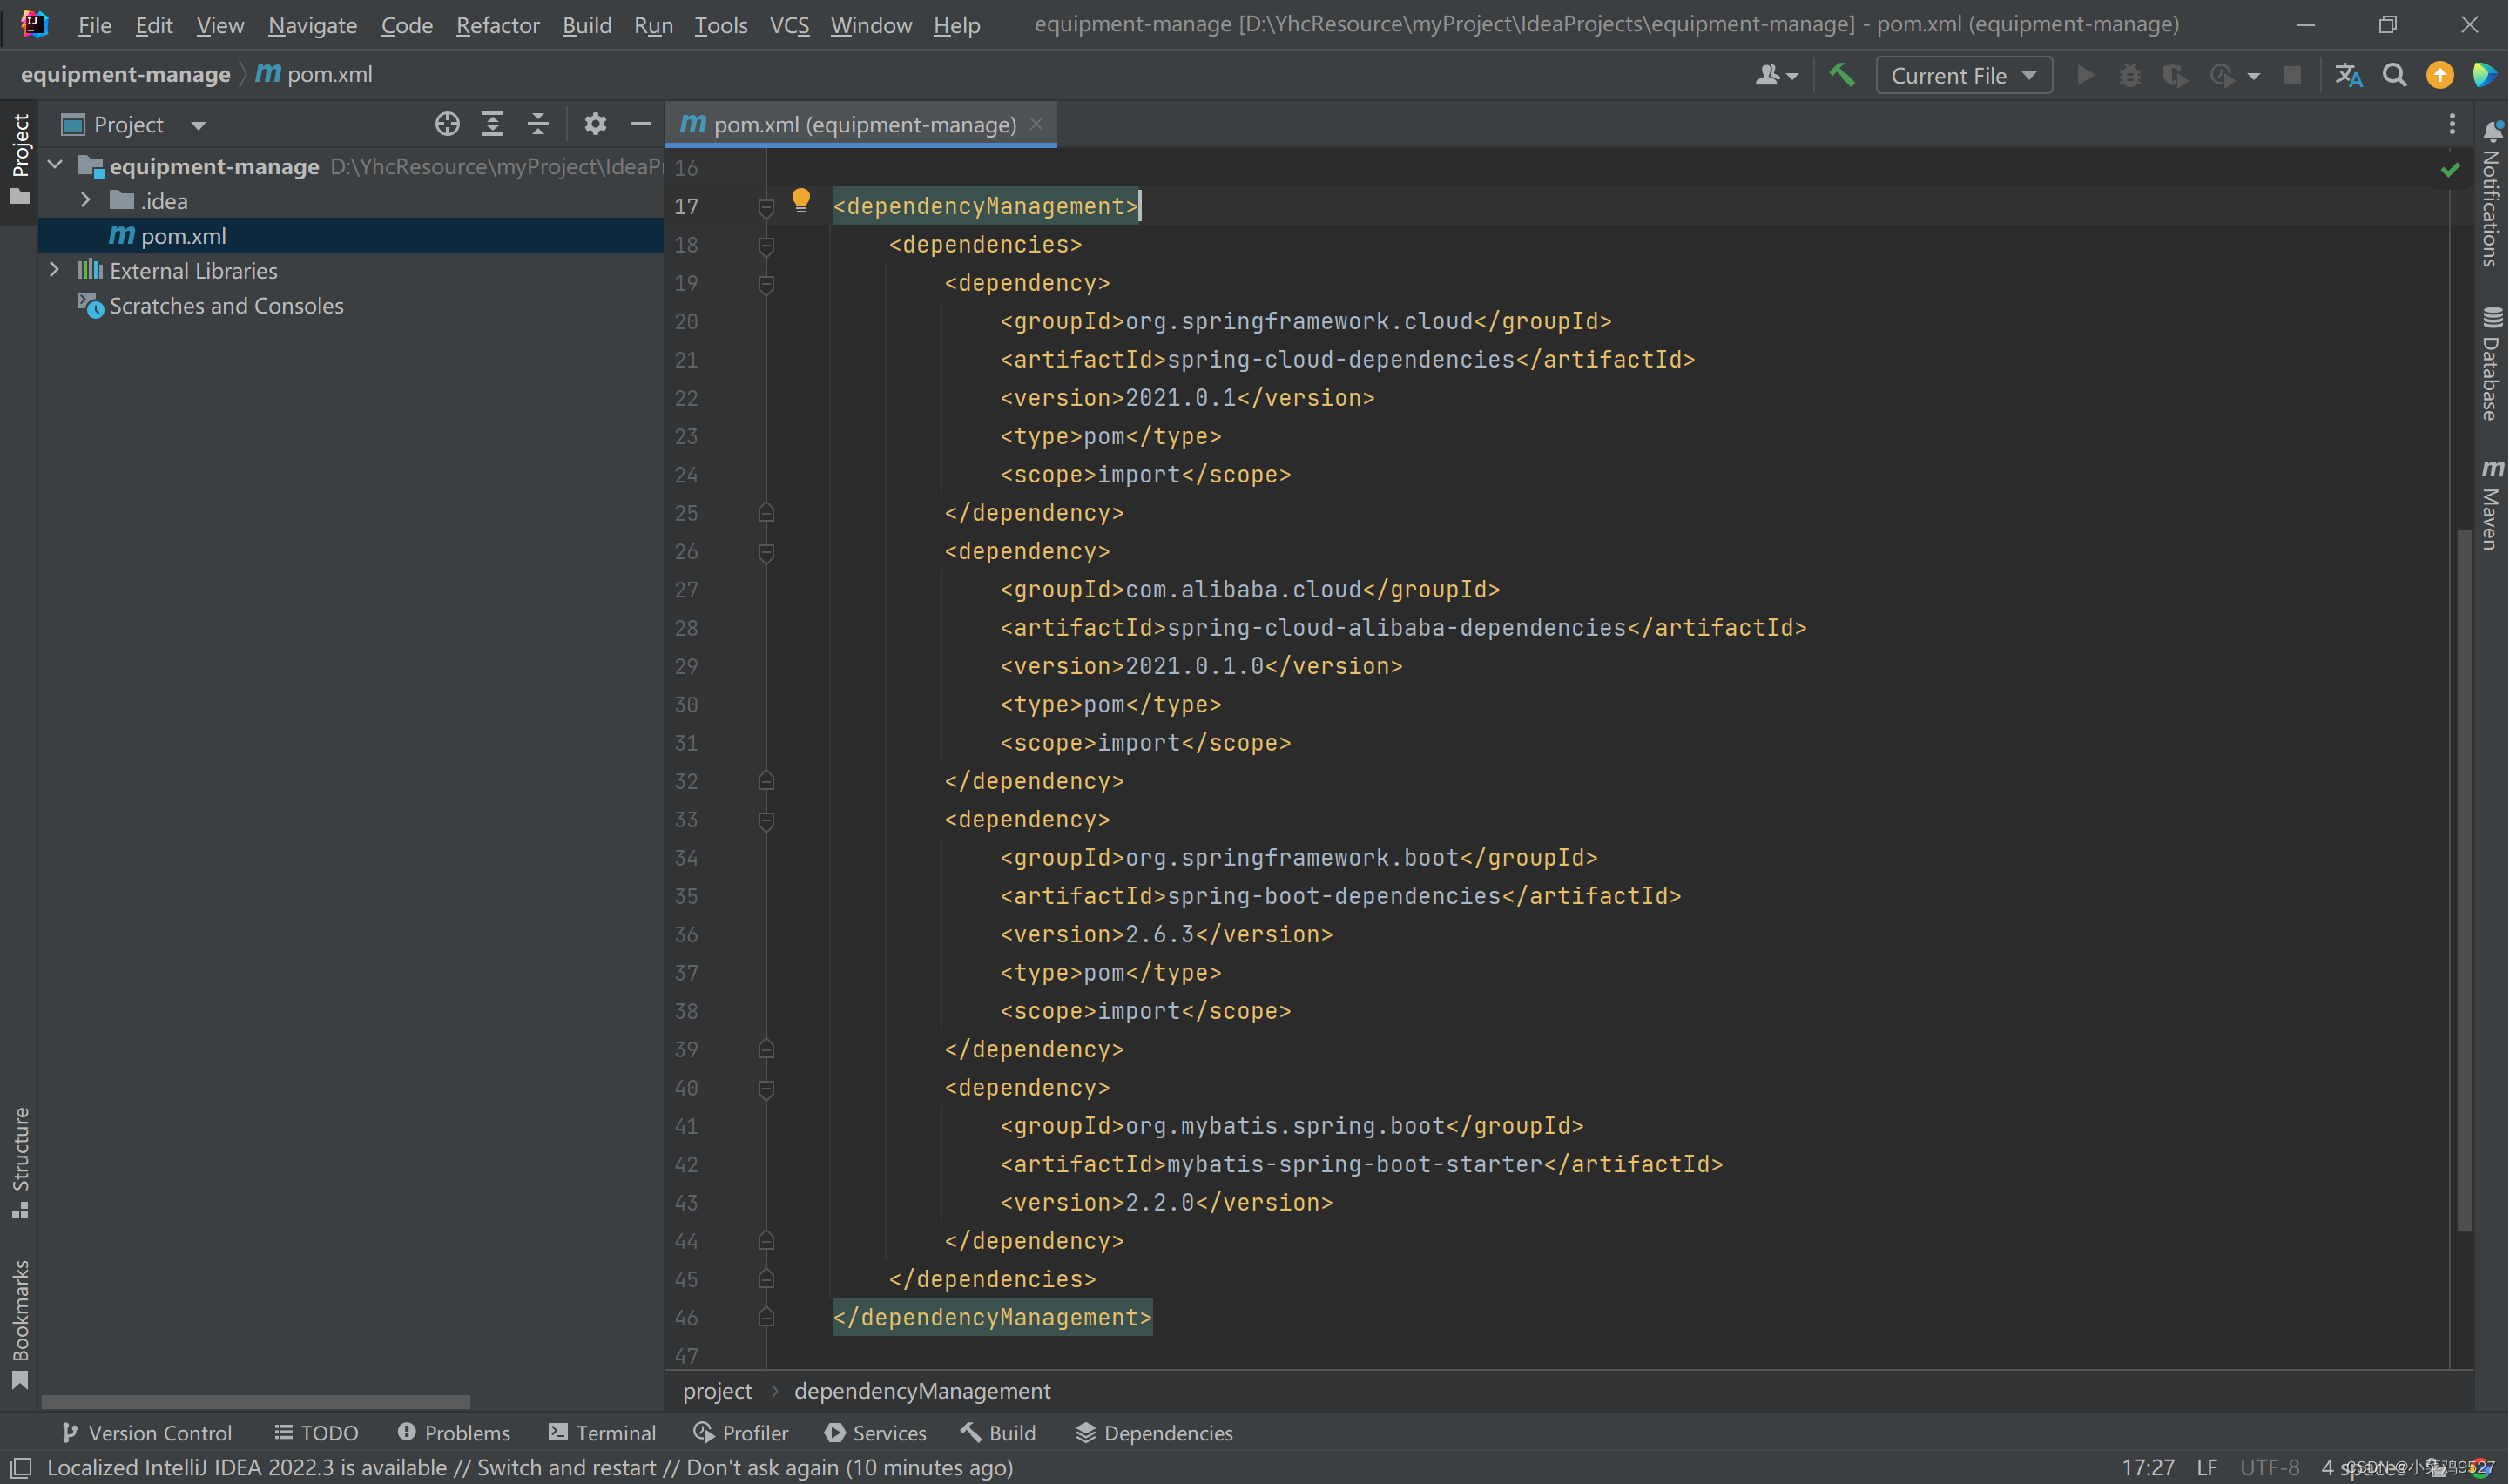
Task: Toggle collapse line 26 dependency block
Action: coord(766,551)
